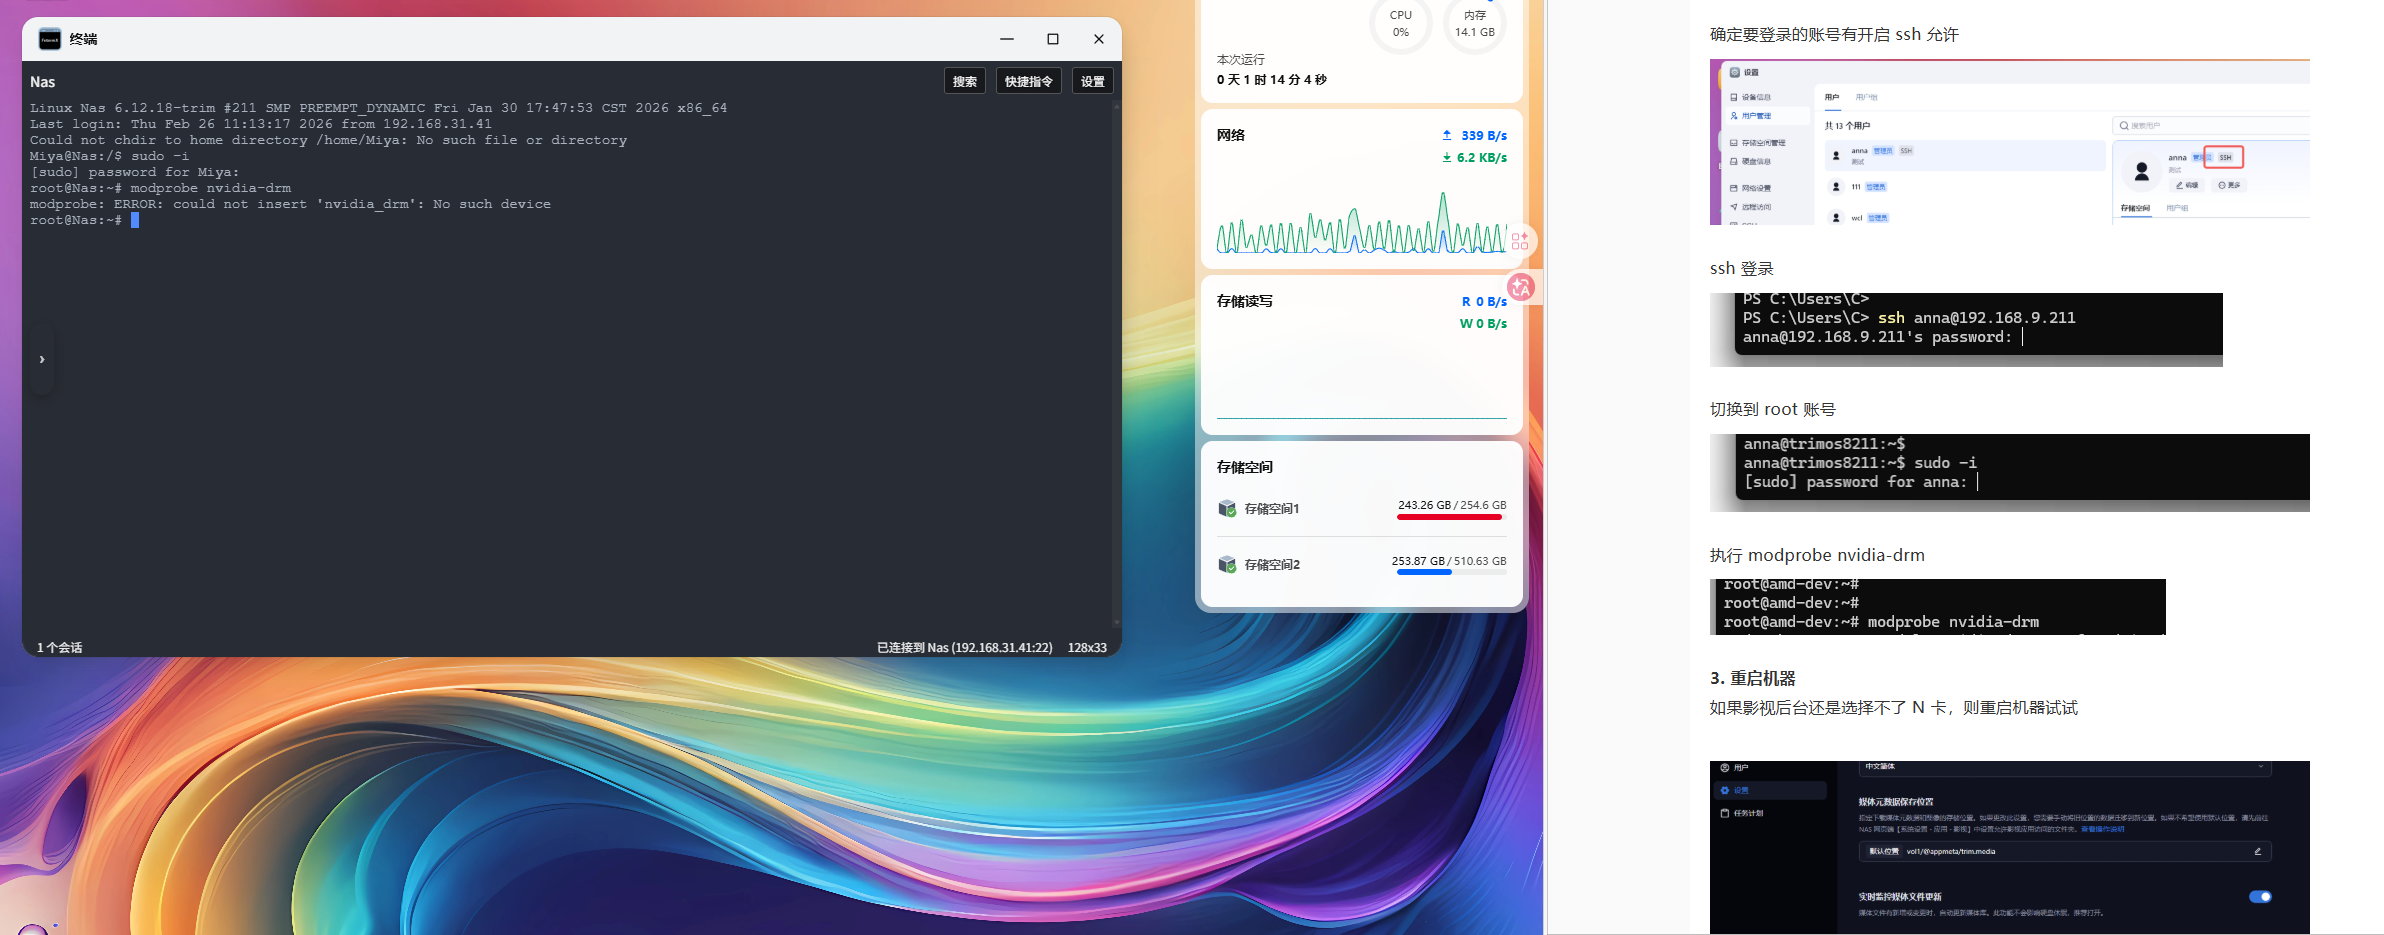
Task: Click the pink floating translate icon
Action: (1521, 287)
